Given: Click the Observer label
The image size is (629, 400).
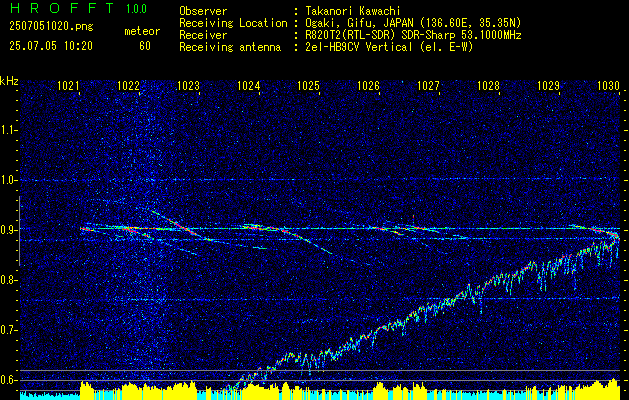Looking at the screenshot, I should (203, 11).
